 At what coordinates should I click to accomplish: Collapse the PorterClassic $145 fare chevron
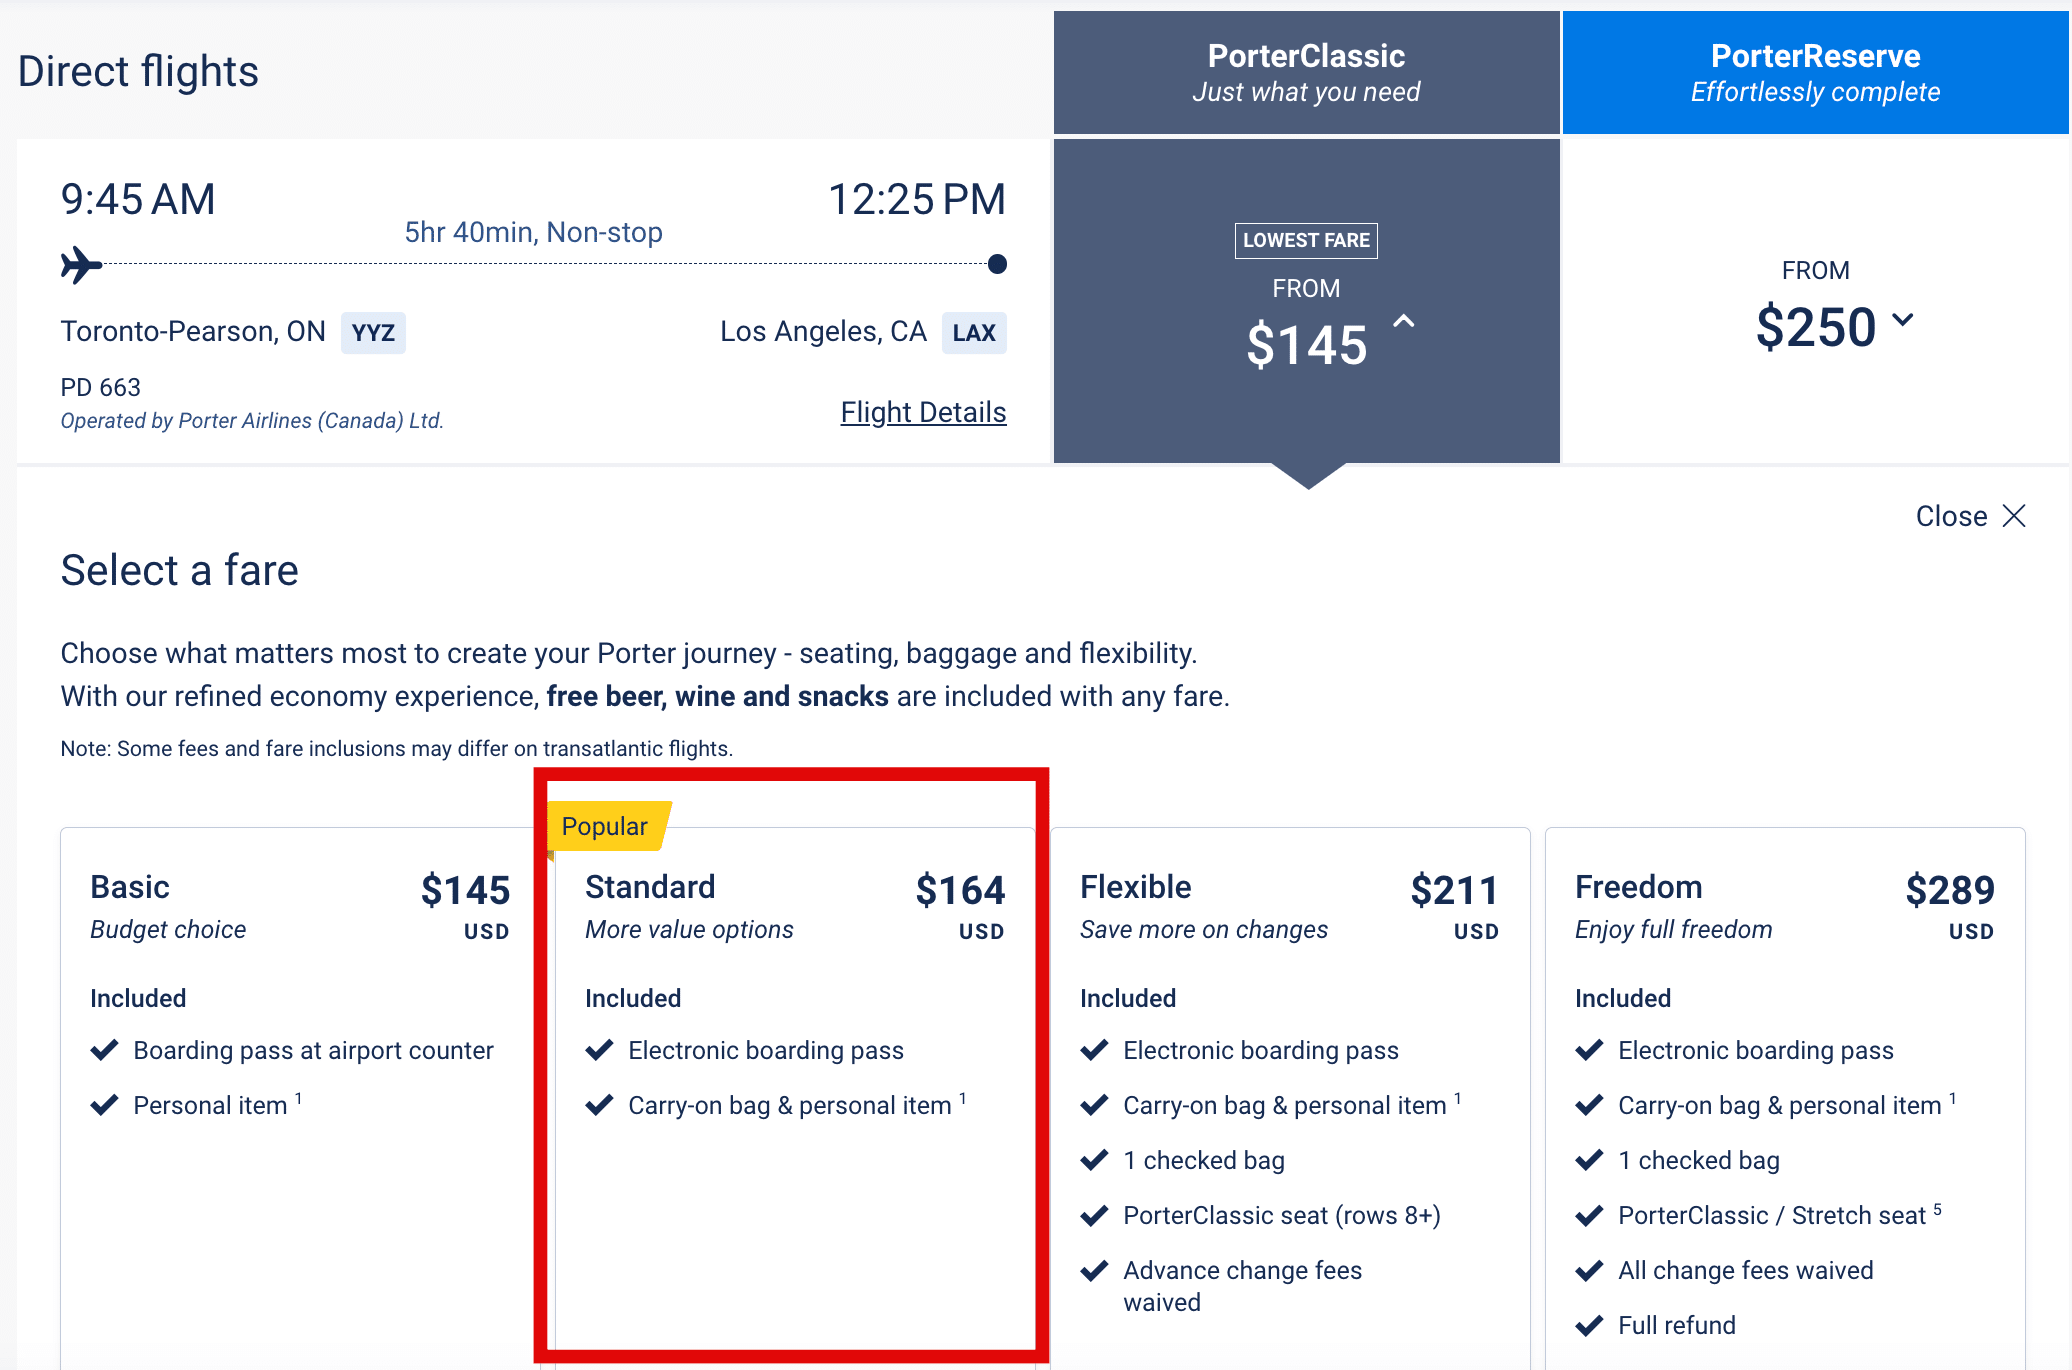(x=1404, y=322)
